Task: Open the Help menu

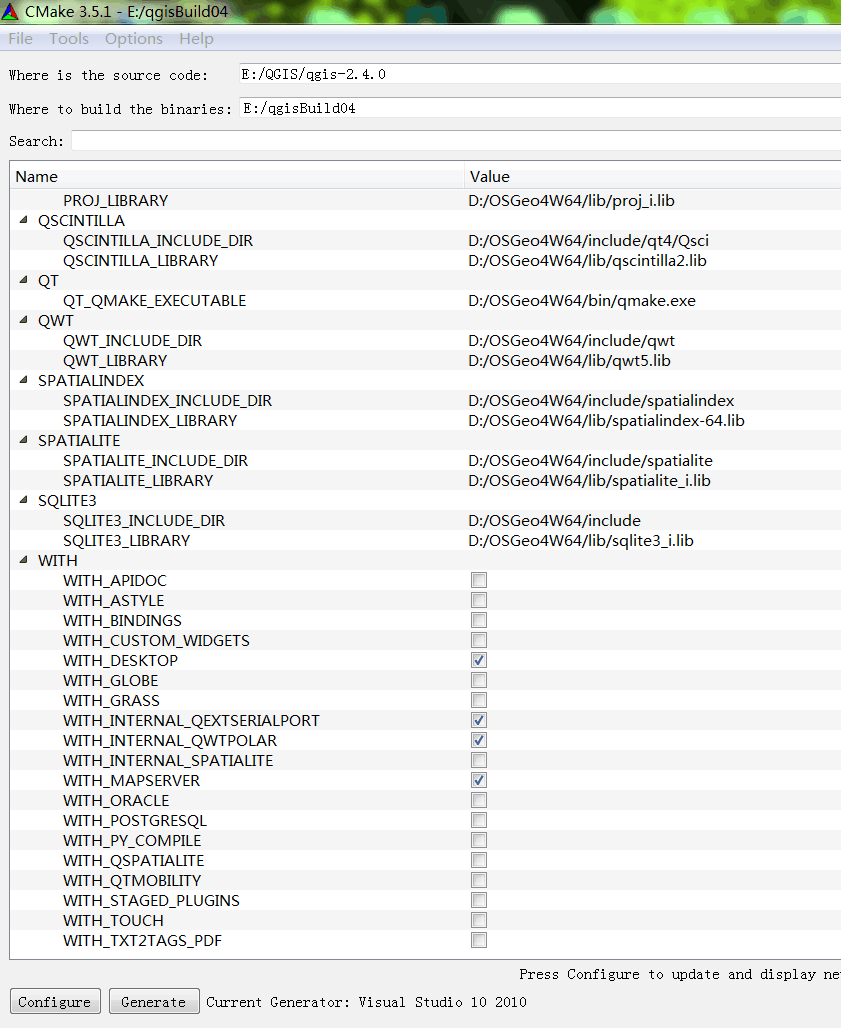Action: 196,39
